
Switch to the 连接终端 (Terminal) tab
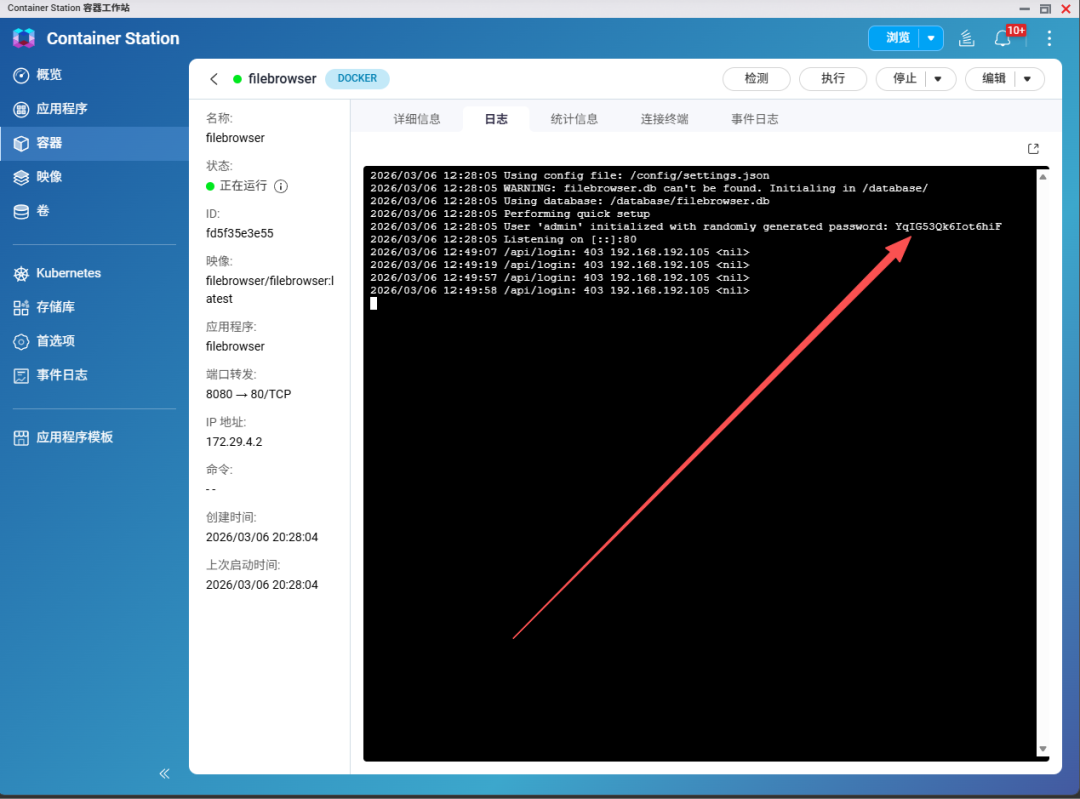coord(664,118)
